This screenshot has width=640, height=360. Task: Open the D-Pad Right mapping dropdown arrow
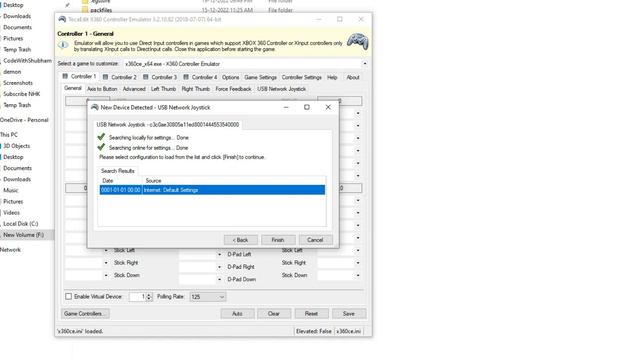[220, 267]
